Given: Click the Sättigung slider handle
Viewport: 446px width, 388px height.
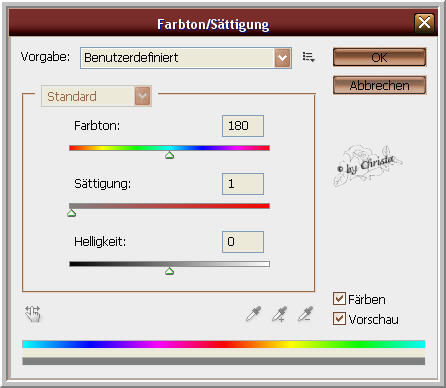Looking at the screenshot, I should [x=72, y=213].
